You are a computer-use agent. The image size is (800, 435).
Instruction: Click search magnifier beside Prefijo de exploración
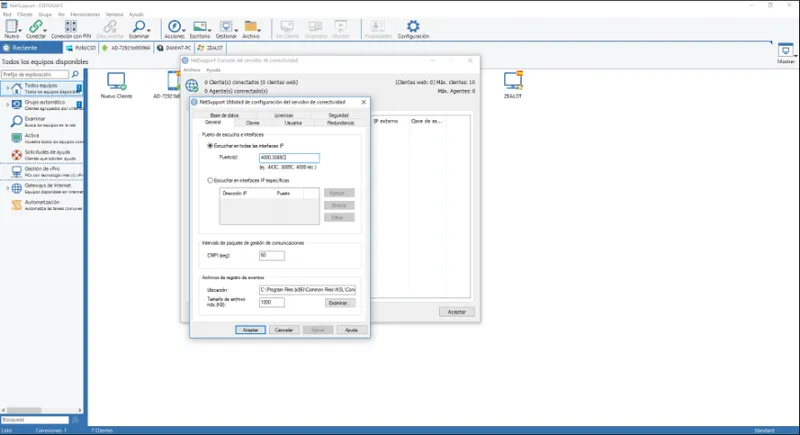click(x=75, y=74)
